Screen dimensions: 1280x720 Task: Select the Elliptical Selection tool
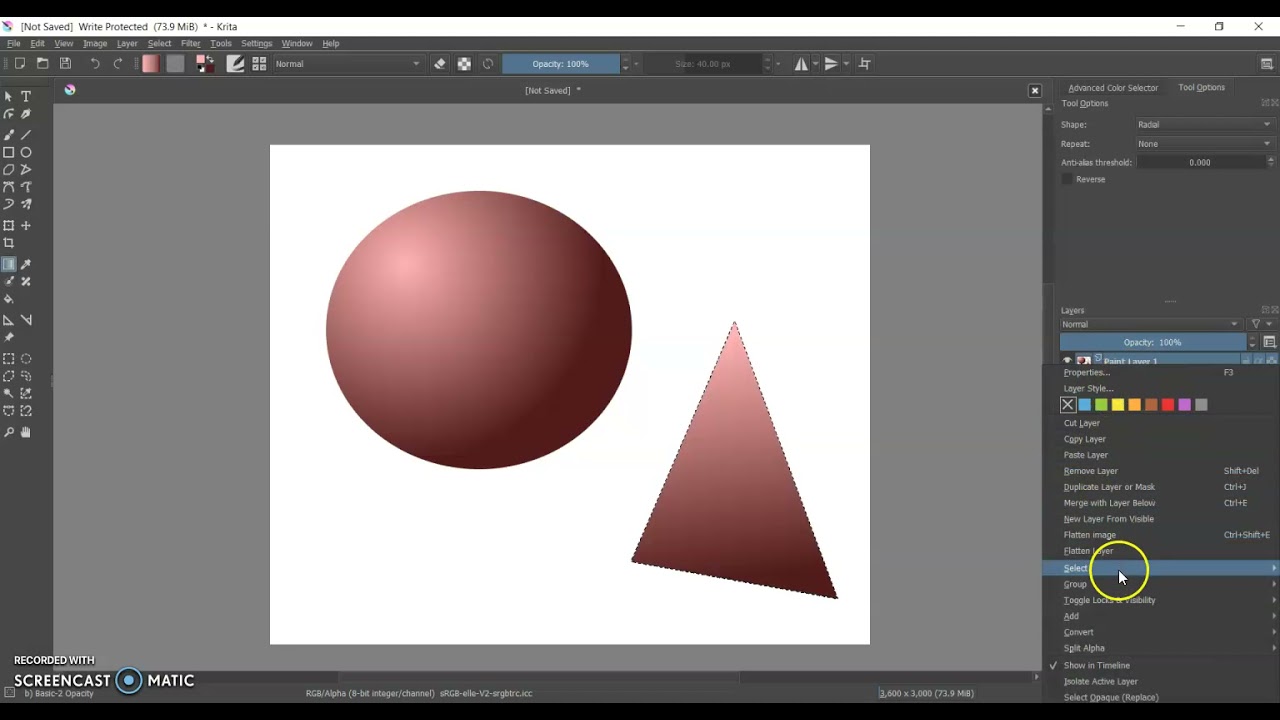point(26,359)
